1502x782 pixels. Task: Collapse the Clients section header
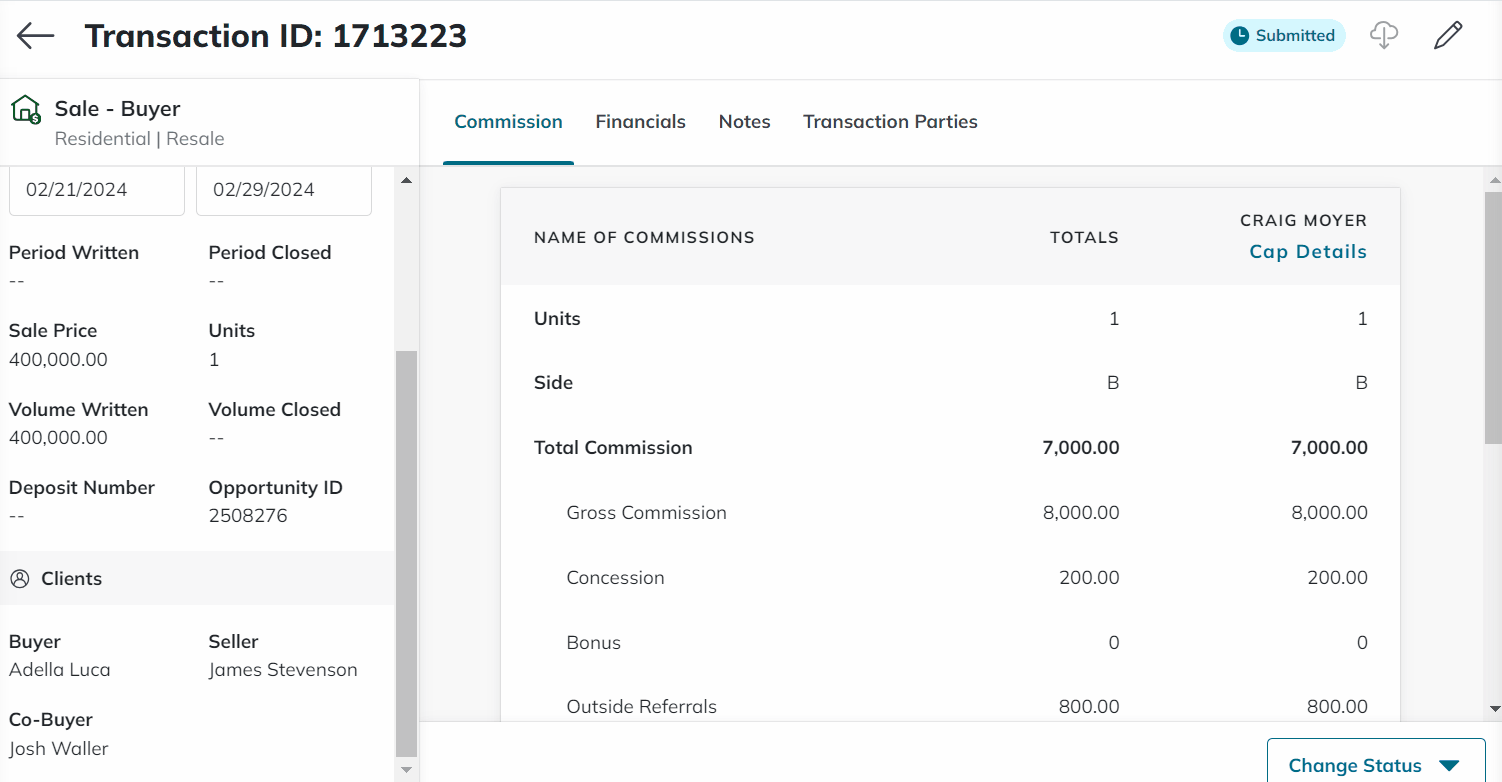point(70,578)
